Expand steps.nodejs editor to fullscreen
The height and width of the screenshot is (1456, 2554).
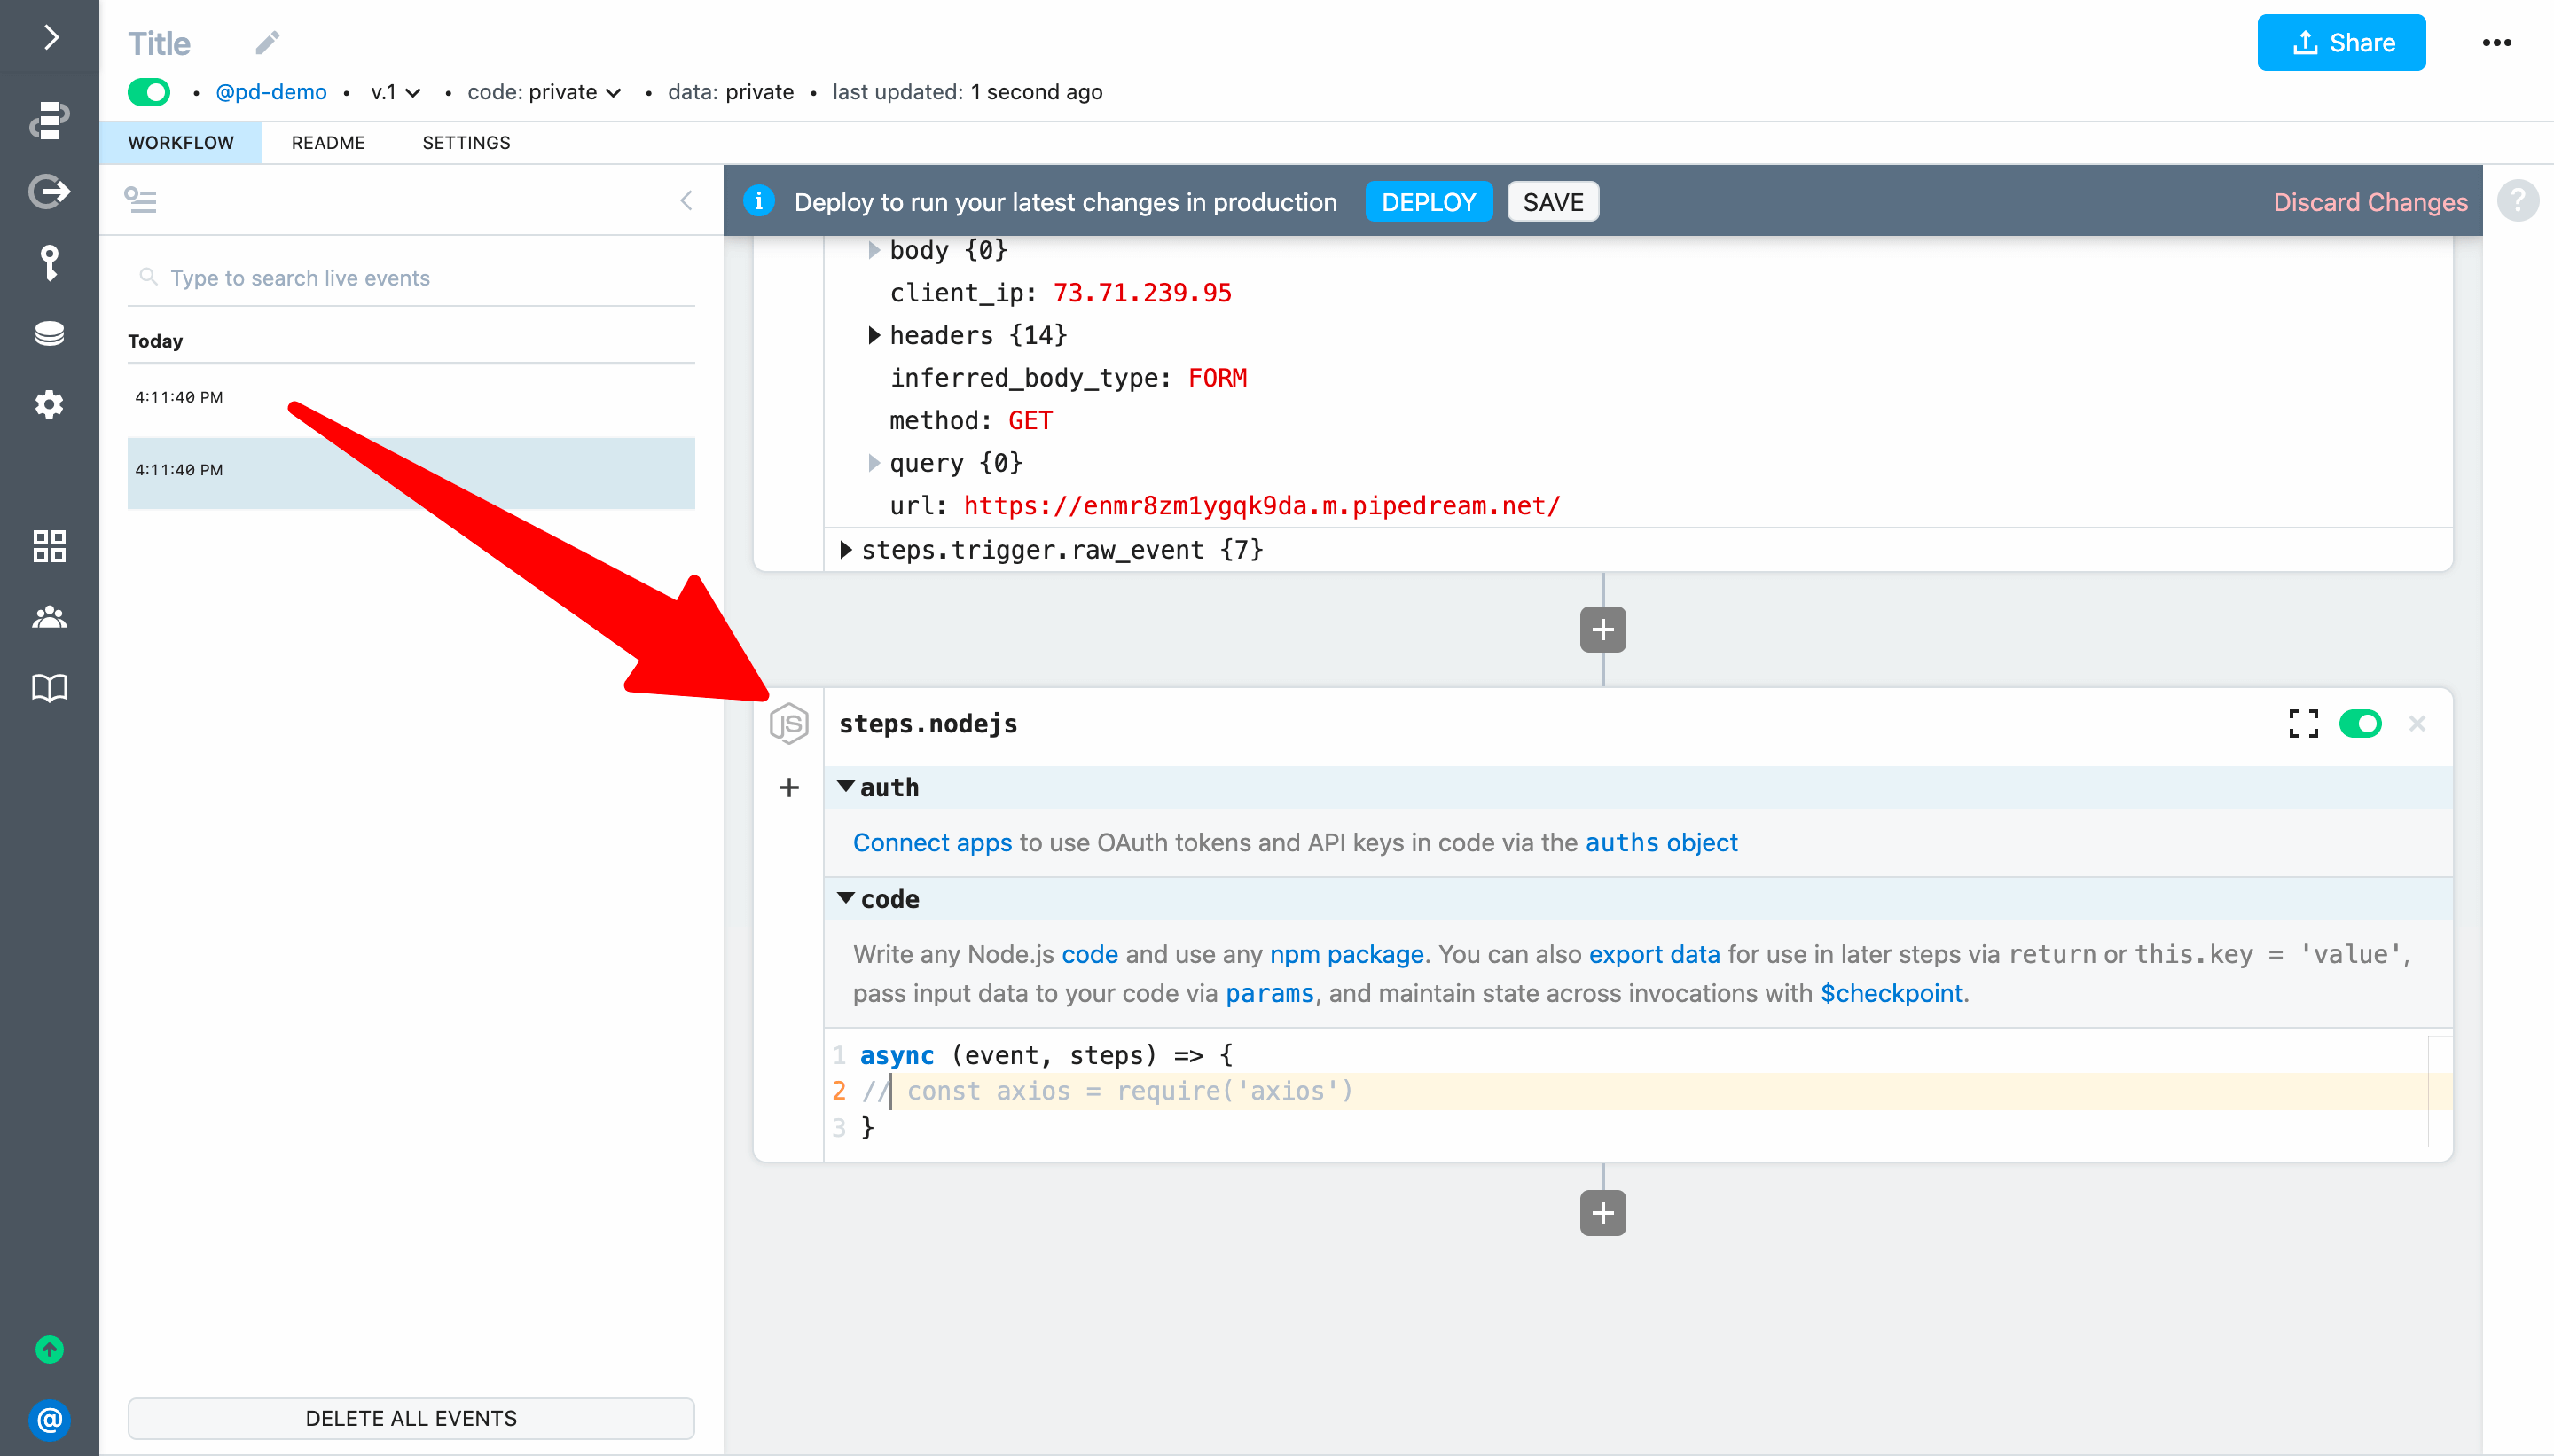2303,723
